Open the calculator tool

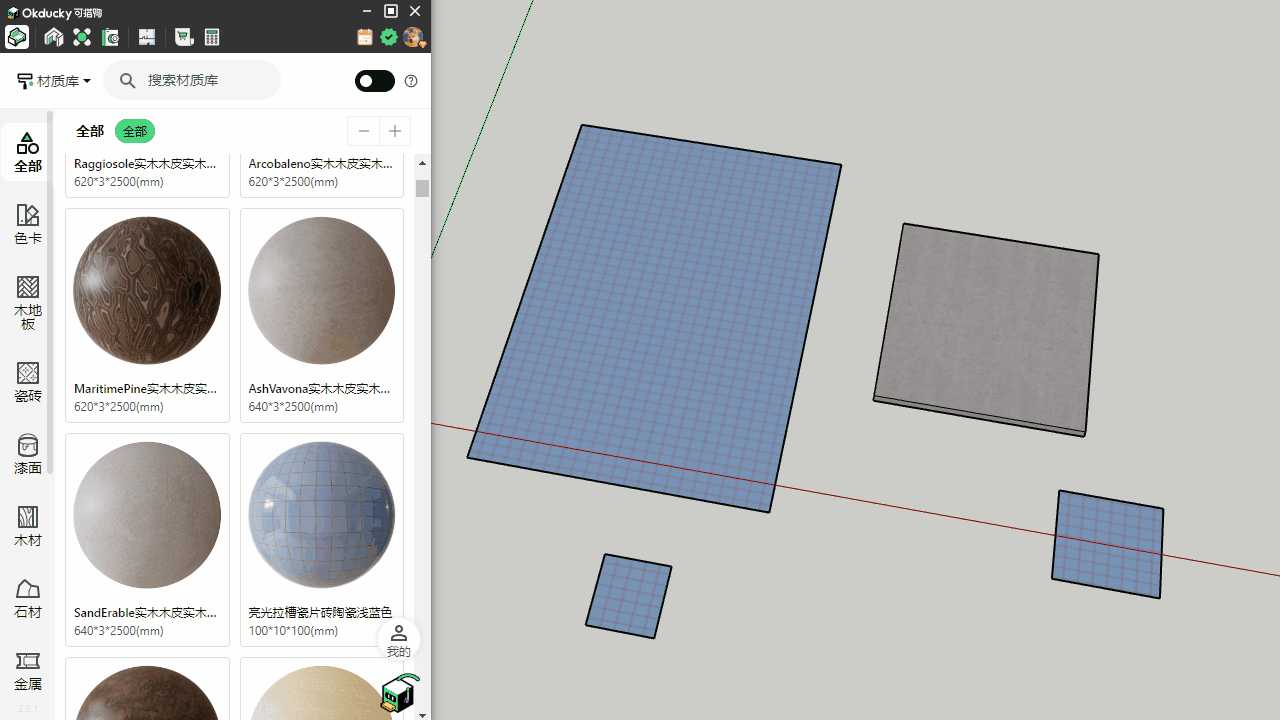pyautogui.click(x=212, y=37)
